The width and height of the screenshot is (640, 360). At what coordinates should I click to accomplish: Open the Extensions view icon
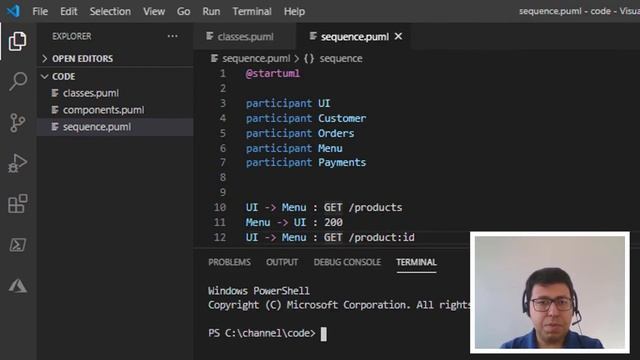18,204
